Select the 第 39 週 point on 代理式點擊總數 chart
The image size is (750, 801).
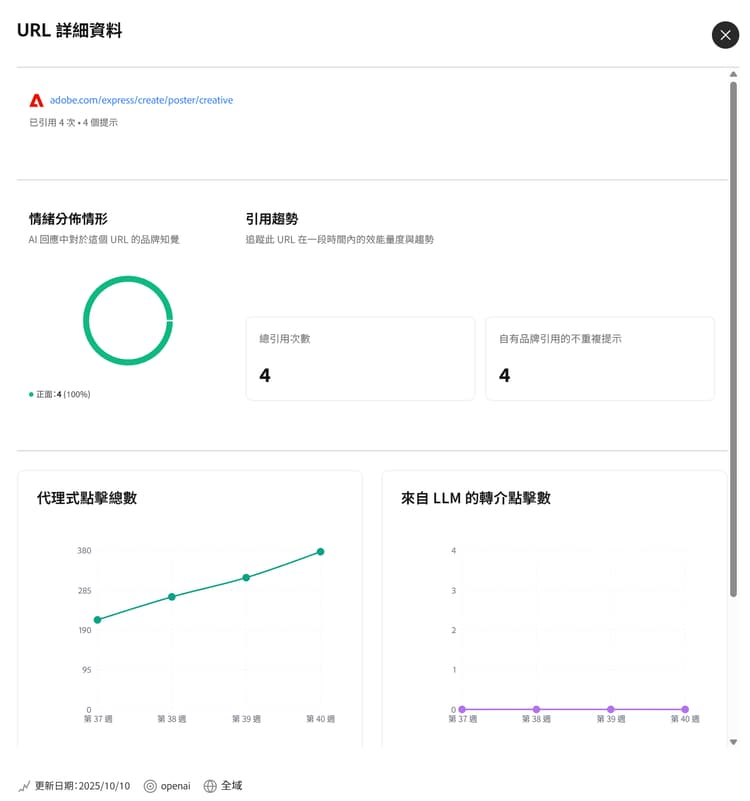pyautogui.click(x=246, y=577)
